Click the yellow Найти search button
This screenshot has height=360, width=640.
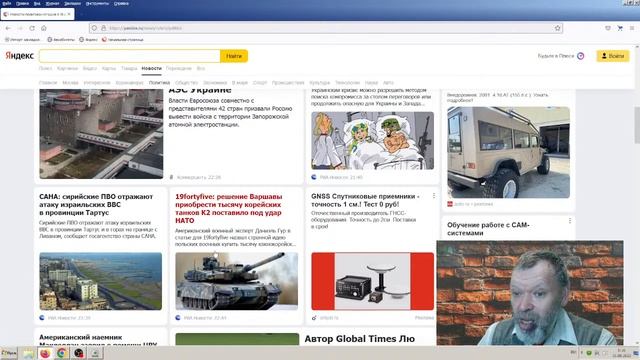[x=234, y=56]
